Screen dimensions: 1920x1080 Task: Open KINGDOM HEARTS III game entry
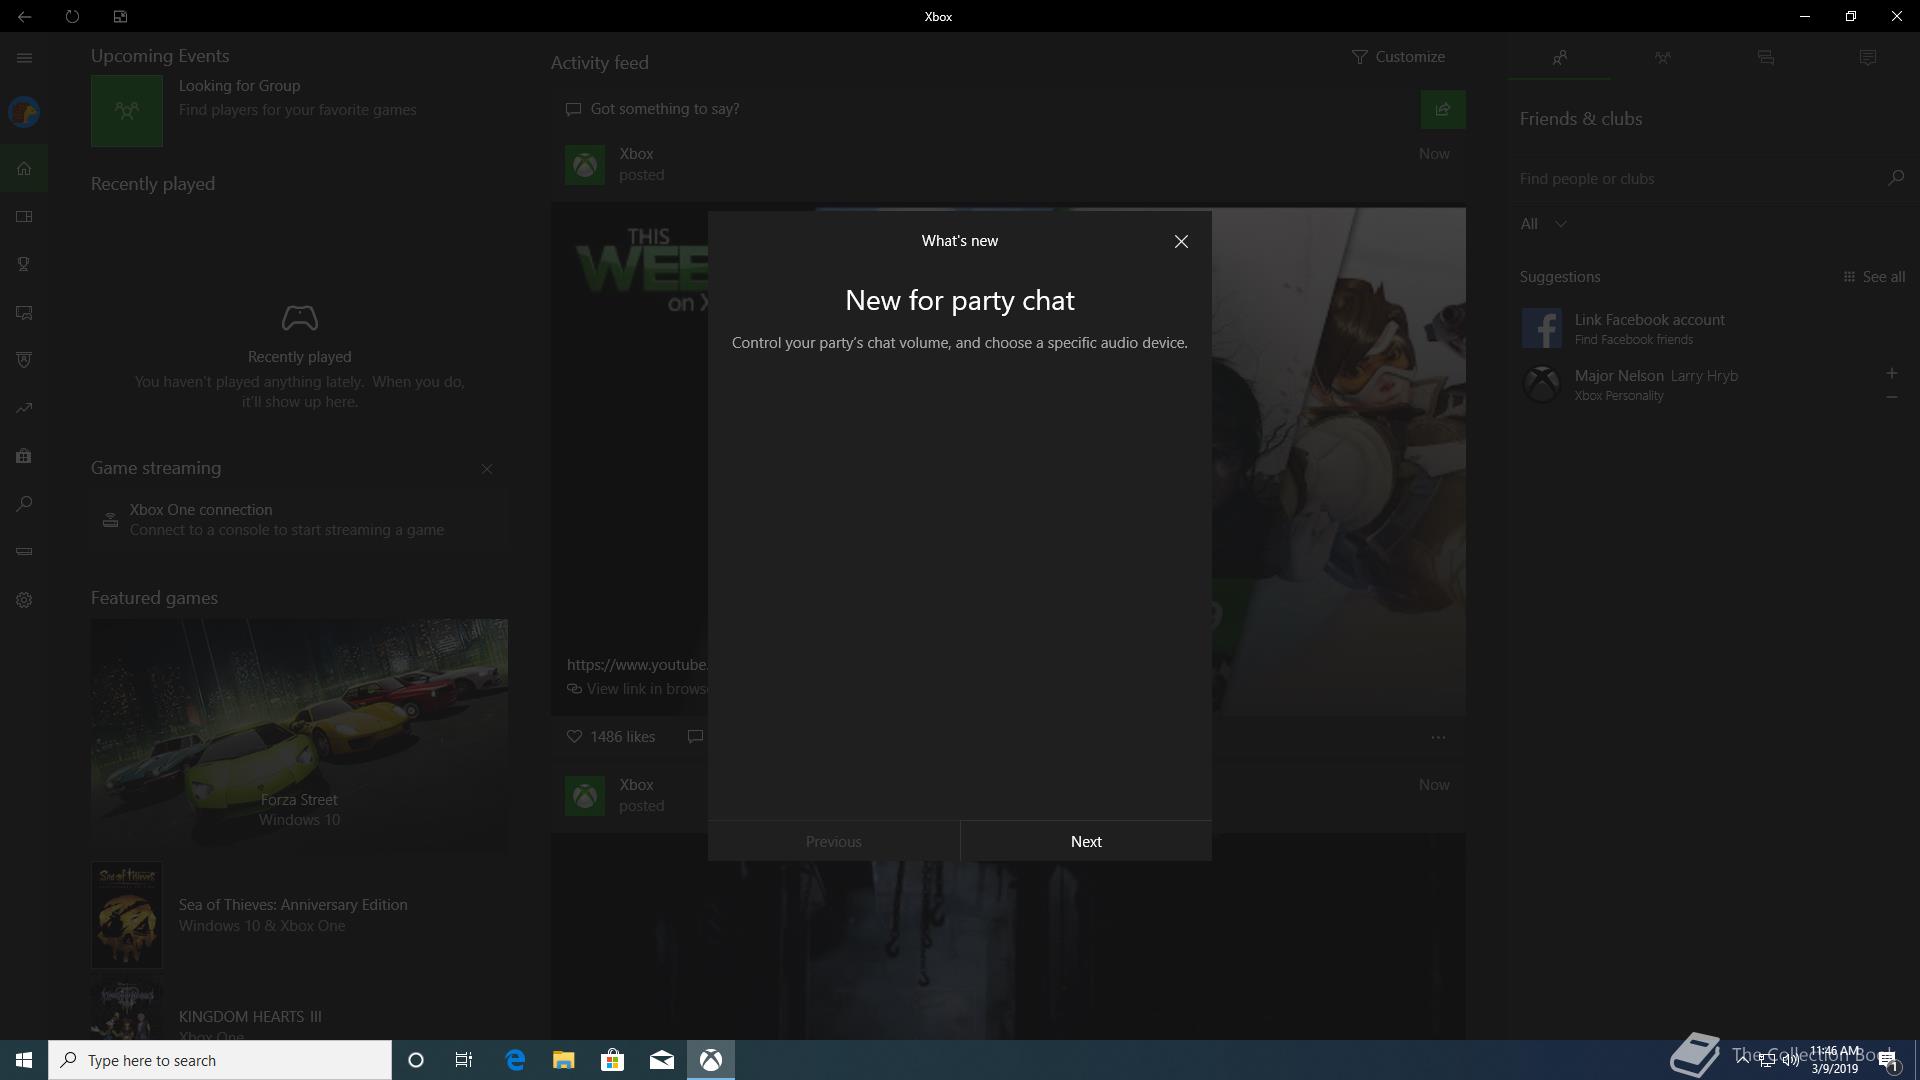point(299,1010)
